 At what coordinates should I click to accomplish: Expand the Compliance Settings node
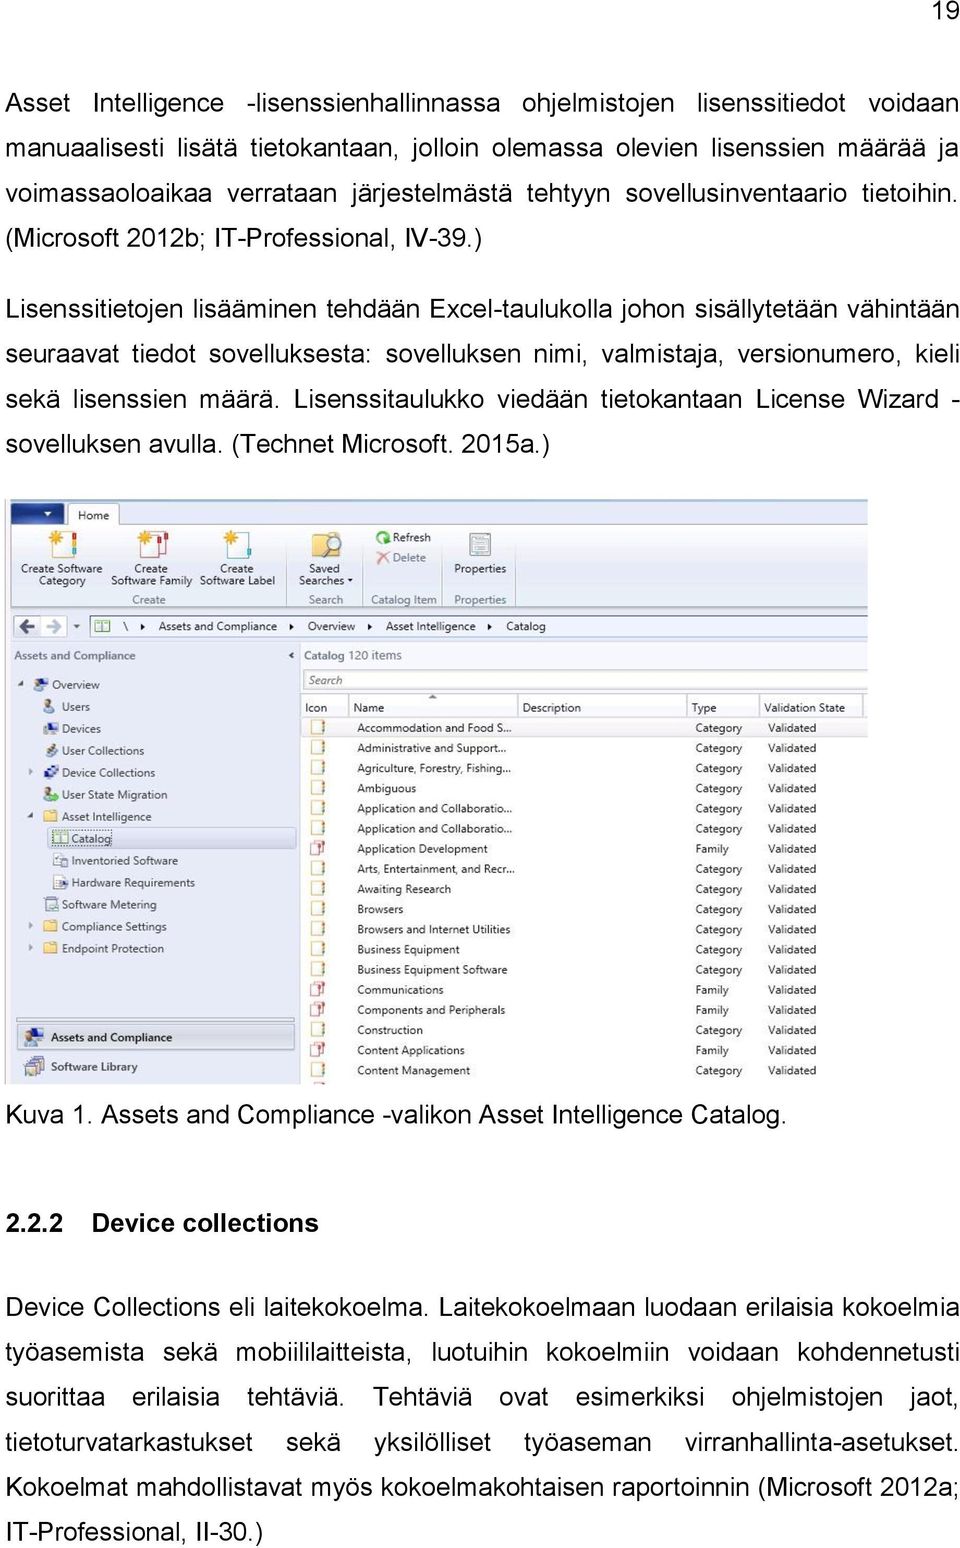[x=31, y=926]
